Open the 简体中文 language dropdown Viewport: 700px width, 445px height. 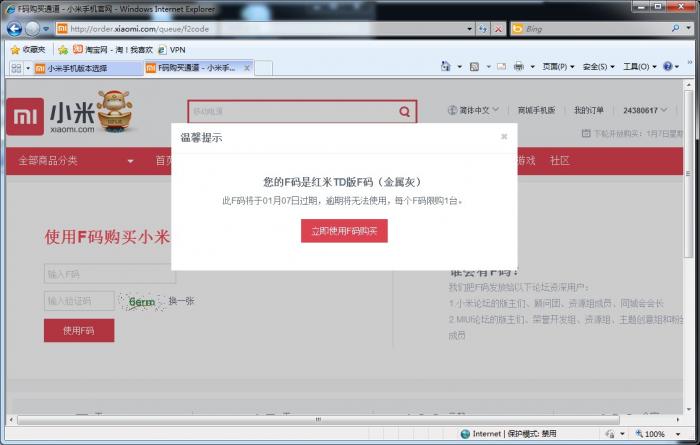[x=473, y=110]
